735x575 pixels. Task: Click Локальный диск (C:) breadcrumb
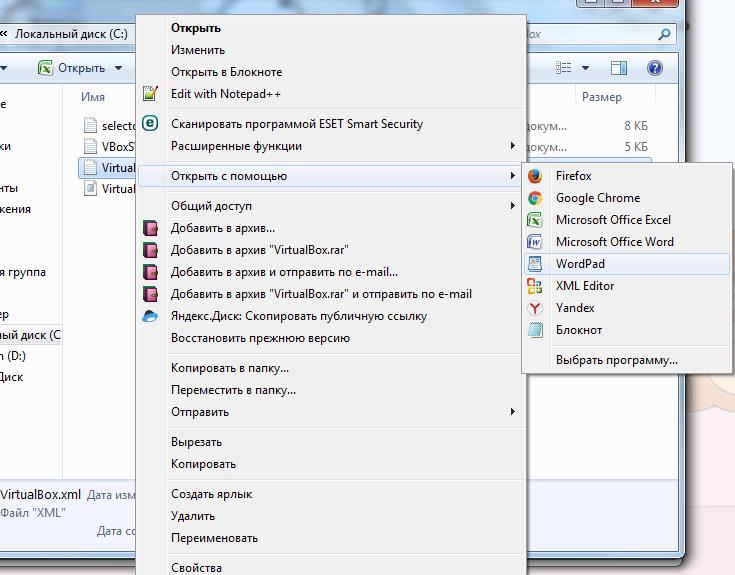pos(71,34)
